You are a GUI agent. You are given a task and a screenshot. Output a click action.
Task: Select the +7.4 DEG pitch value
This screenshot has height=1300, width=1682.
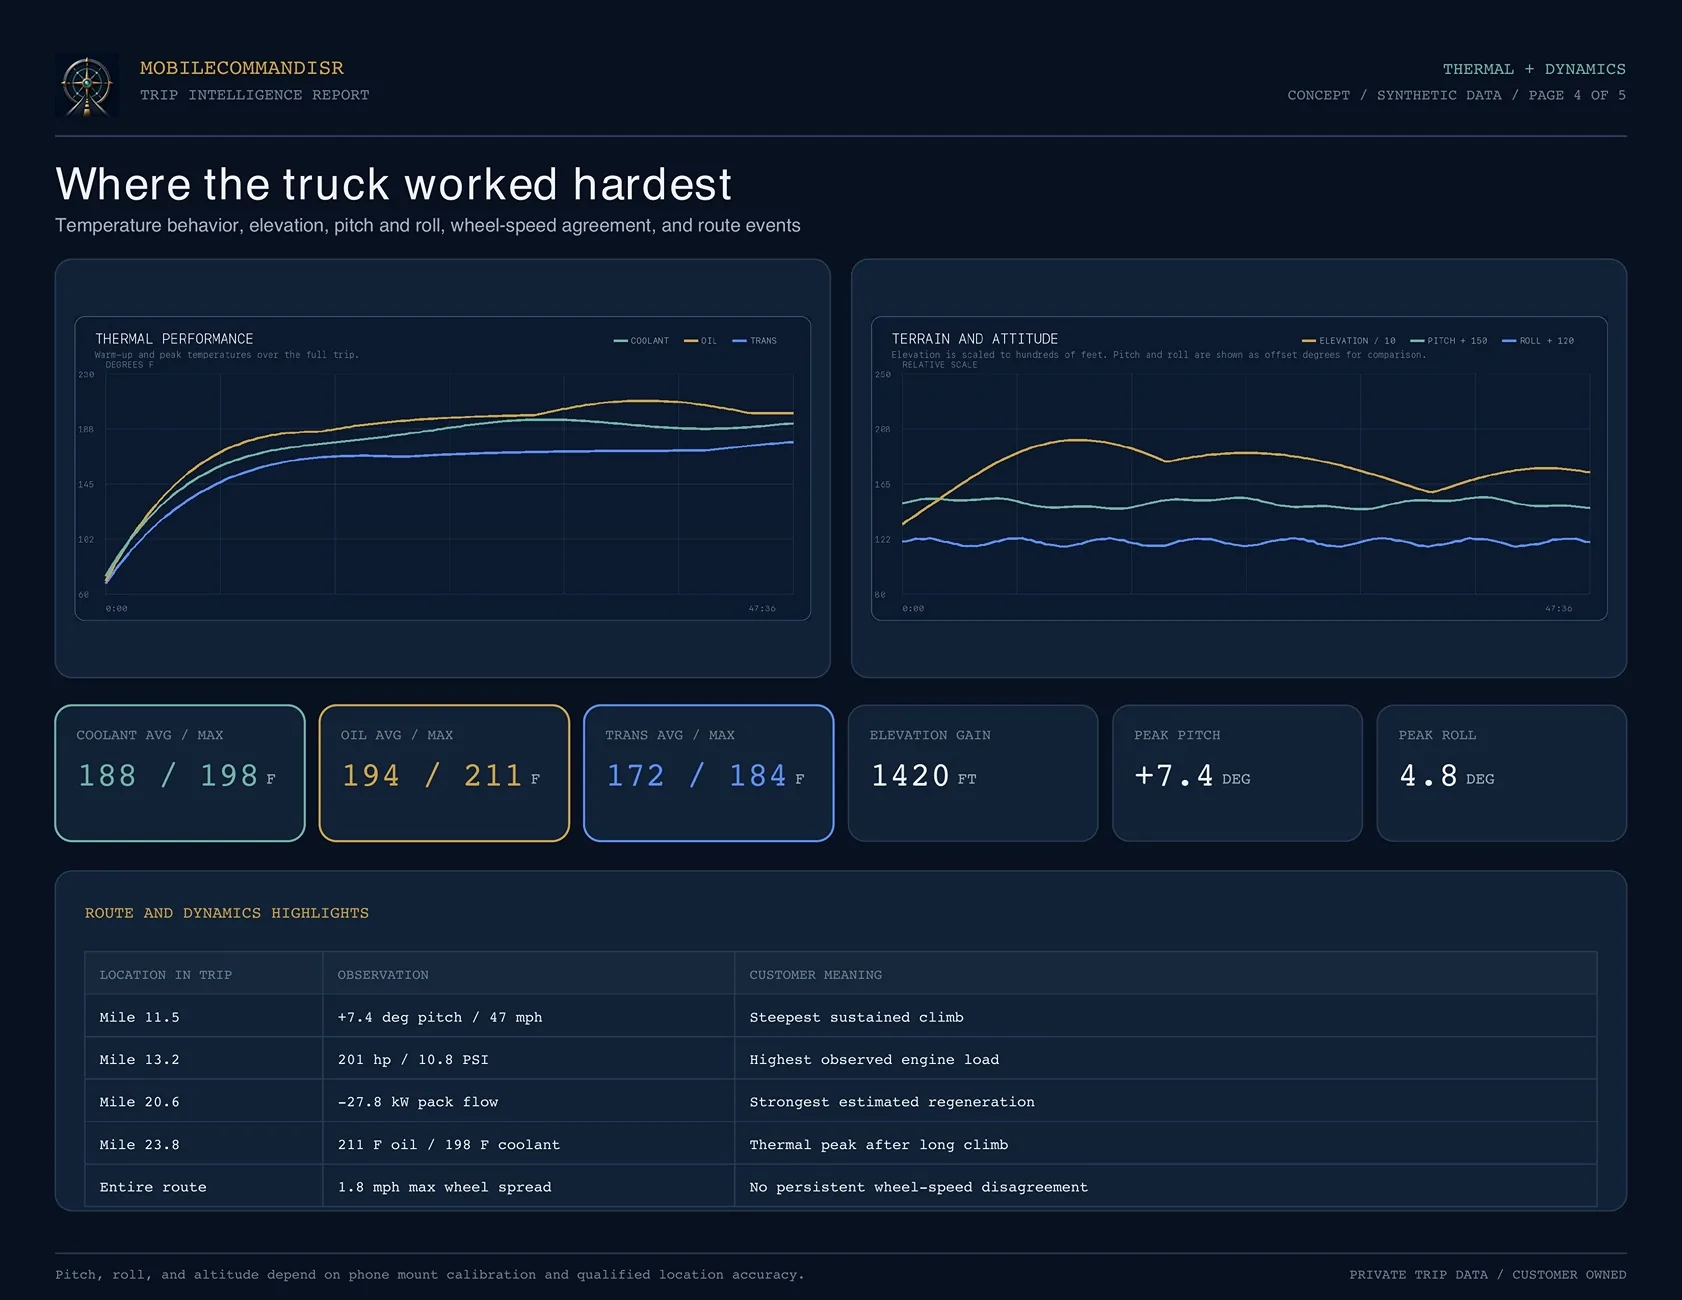coord(1192,776)
